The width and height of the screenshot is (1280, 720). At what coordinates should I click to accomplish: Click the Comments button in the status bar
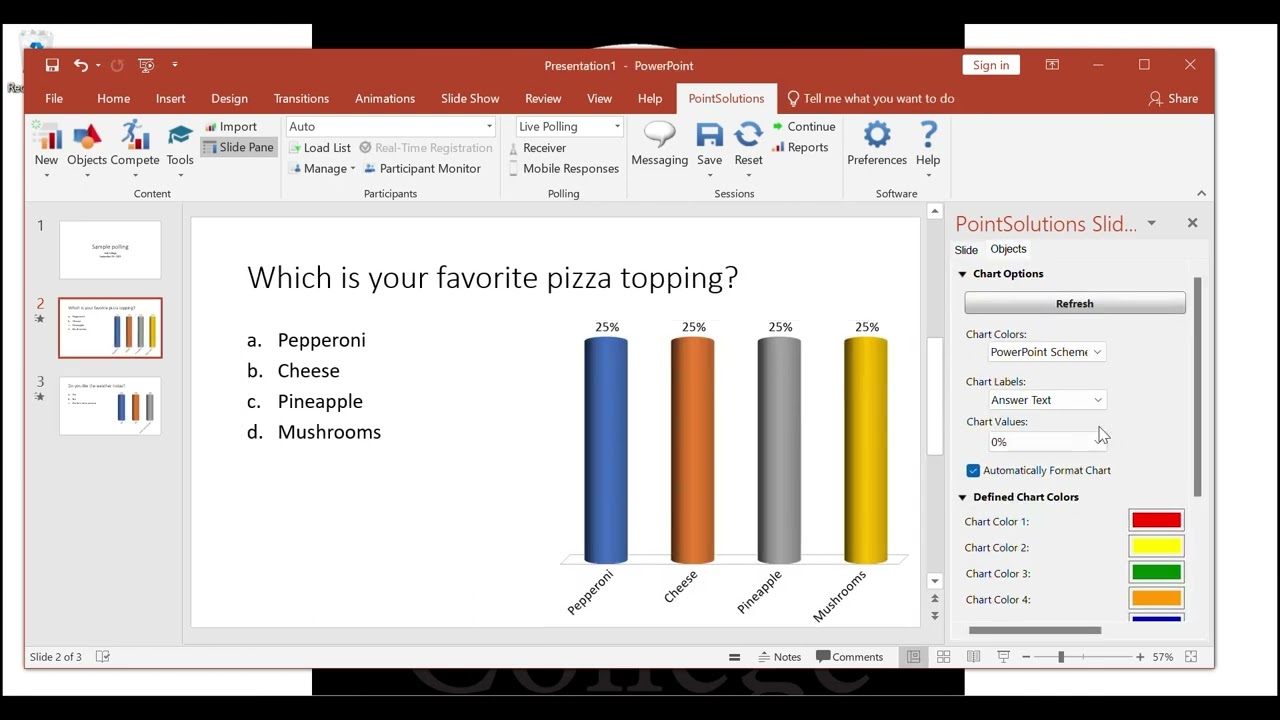[850, 657]
